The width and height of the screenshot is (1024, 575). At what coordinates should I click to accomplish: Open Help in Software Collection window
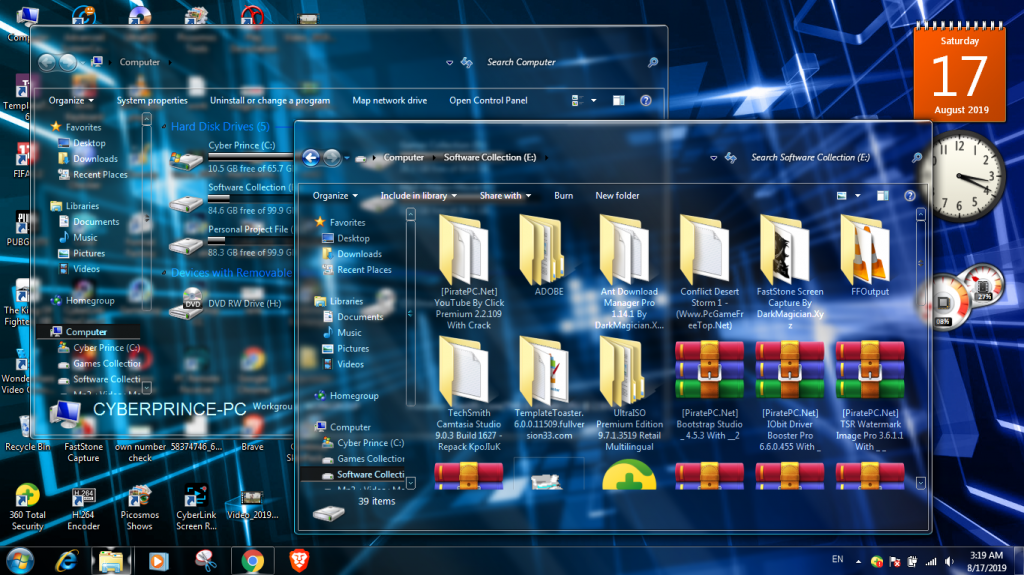(909, 195)
